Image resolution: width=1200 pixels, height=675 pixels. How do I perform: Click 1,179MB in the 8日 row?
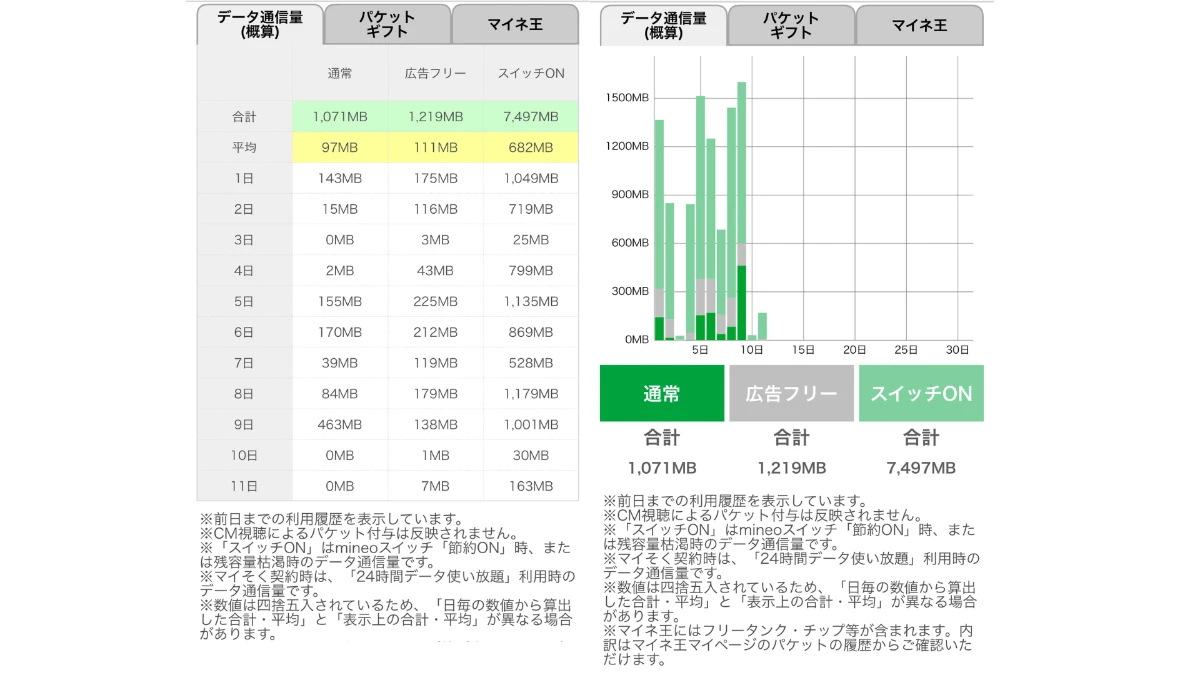tap(530, 394)
